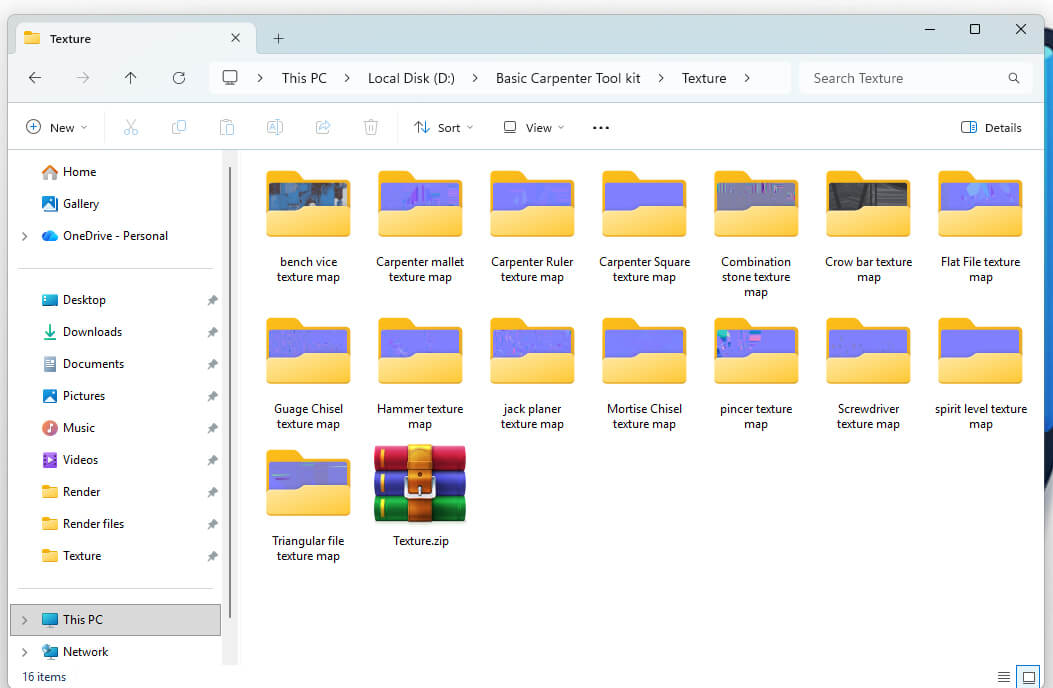Open the View layout dropdown

(534, 128)
